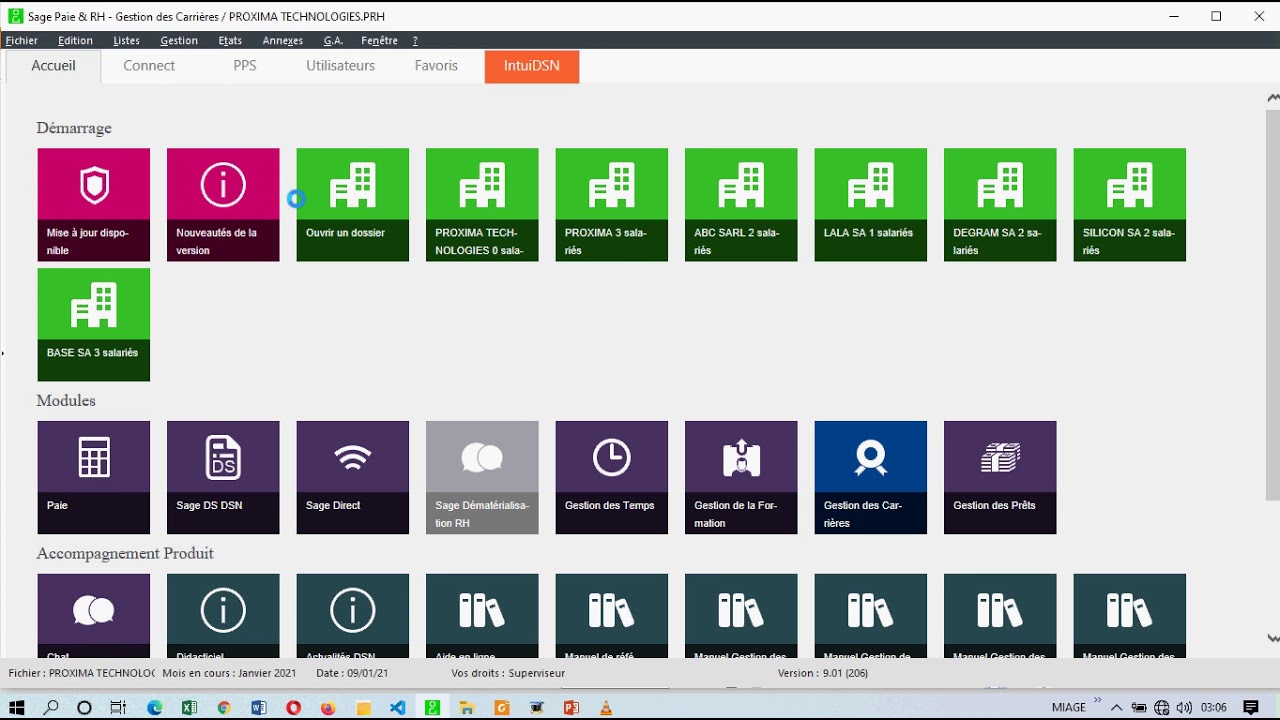Open the Fenêtre menu
This screenshot has height=720, width=1280.
tap(380, 41)
